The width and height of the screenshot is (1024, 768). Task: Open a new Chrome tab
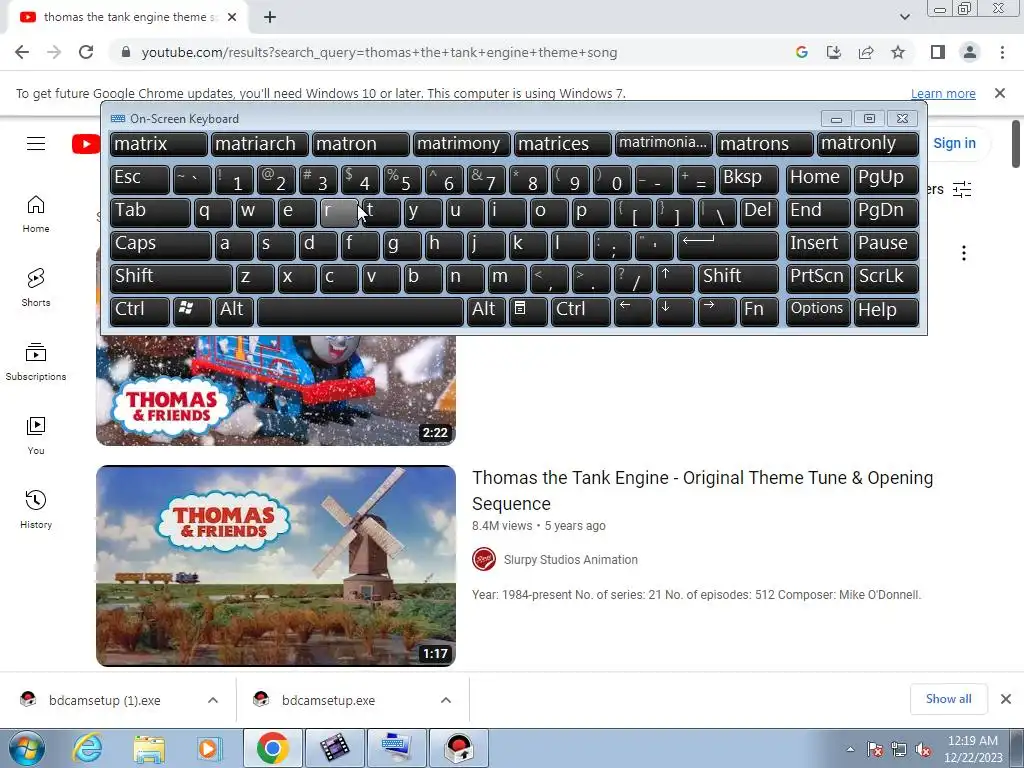tap(270, 18)
